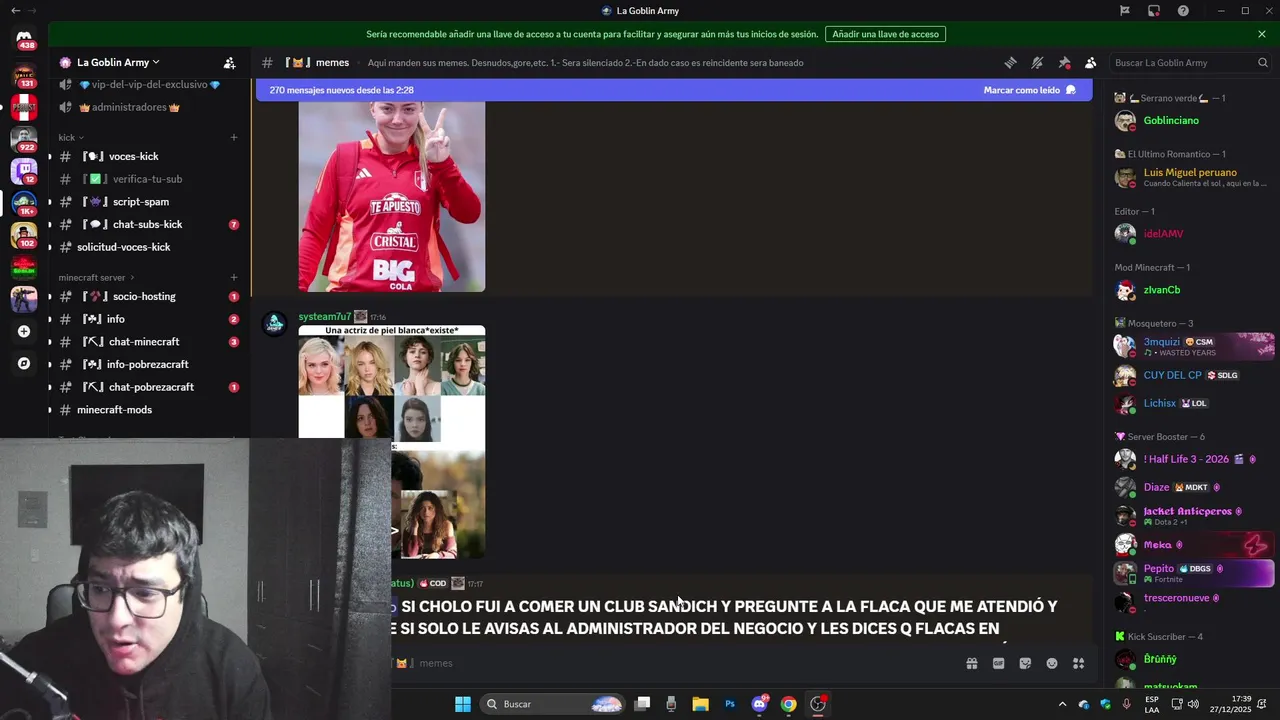Open pinned messages pin icon
Screen dimensions: 1280x720
(x=1064, y=62)
